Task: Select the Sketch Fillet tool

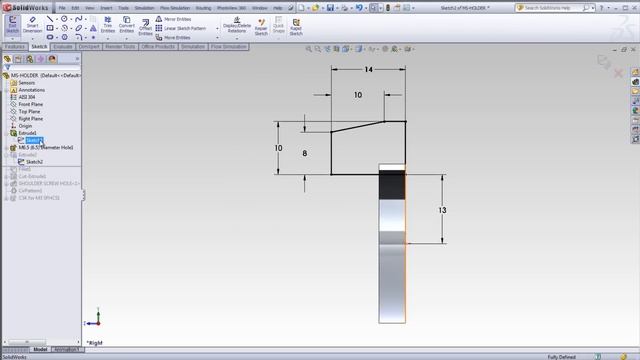Action: (79, 37)
